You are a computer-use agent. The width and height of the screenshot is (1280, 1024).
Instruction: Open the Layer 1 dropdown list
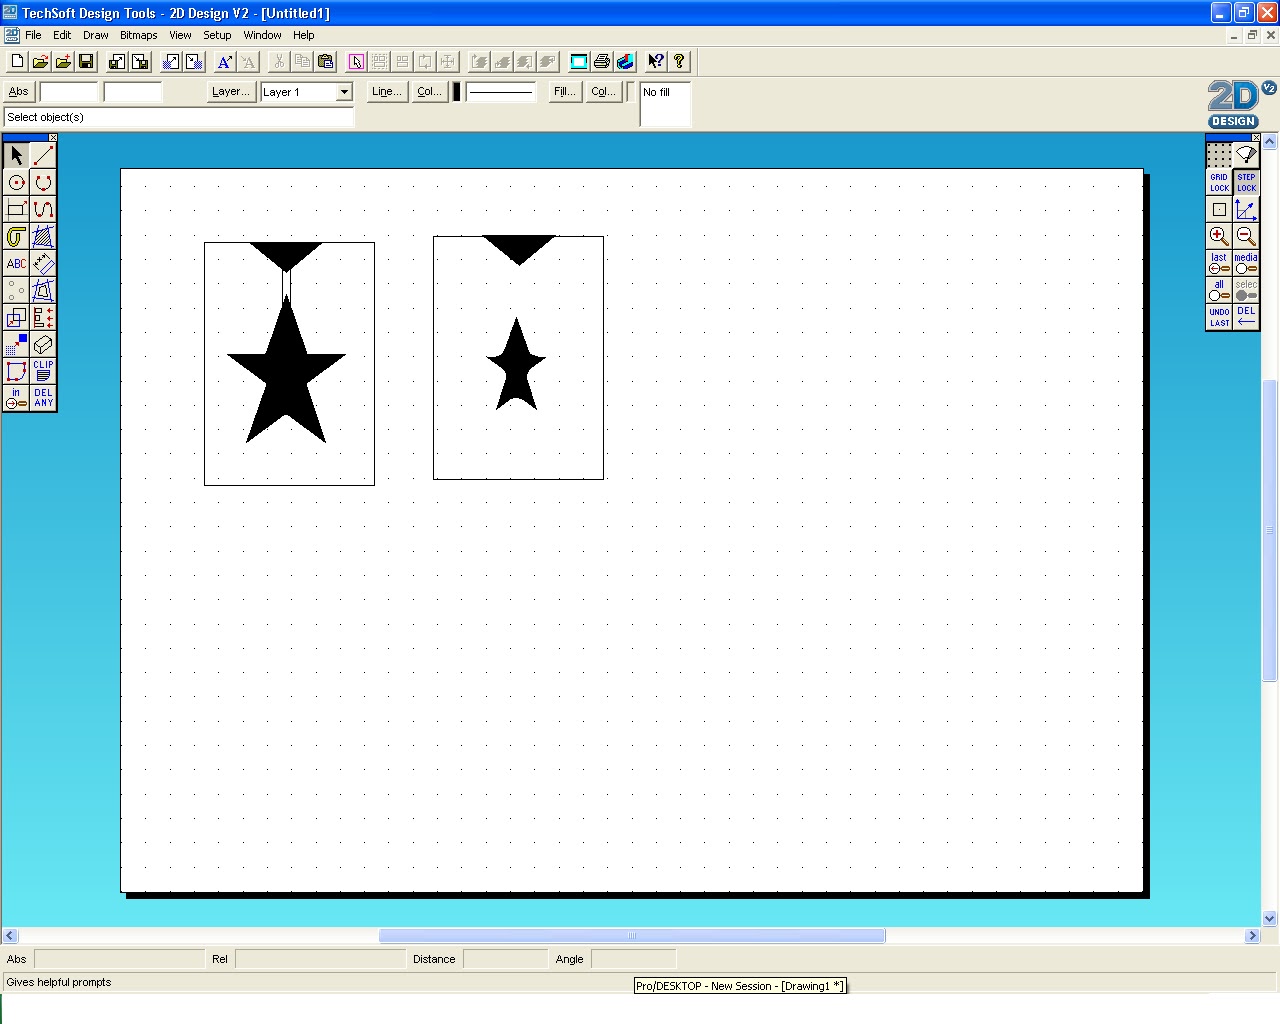pyautogui.click(x=344, y=91)
